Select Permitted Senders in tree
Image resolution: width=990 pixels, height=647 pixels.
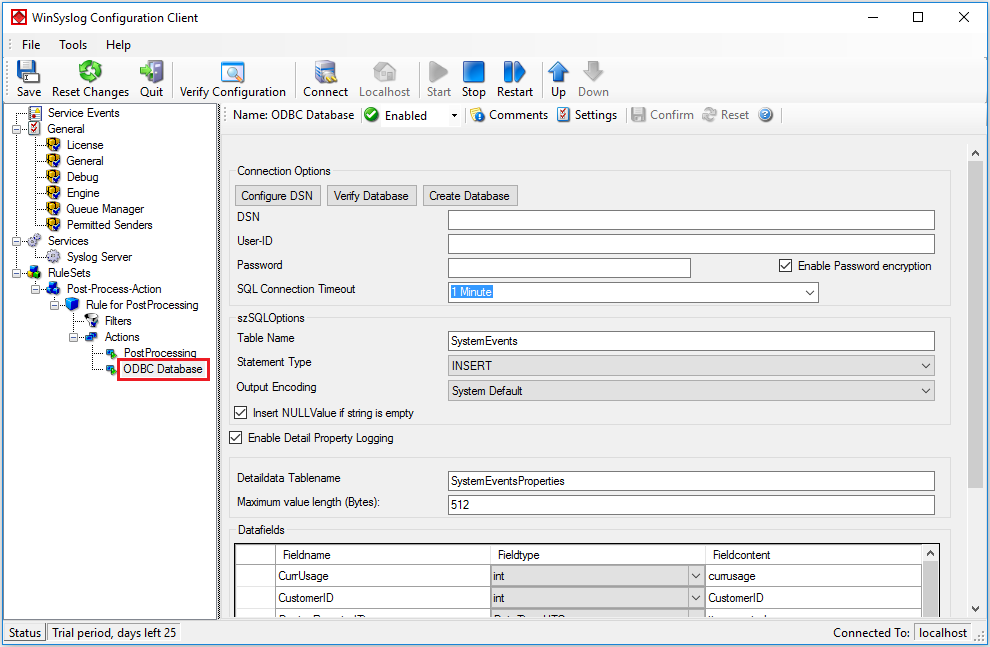109,225
